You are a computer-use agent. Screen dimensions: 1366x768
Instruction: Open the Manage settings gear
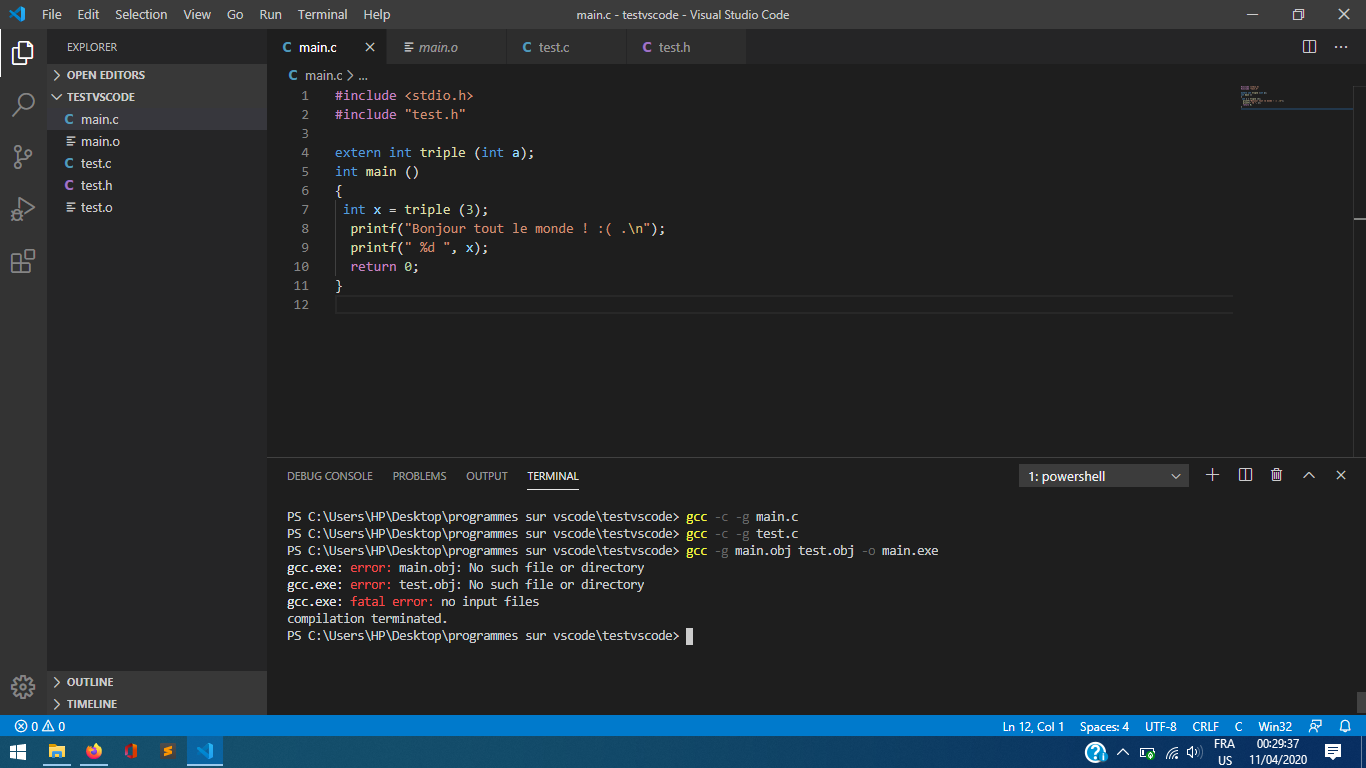[x=23, y=687]
